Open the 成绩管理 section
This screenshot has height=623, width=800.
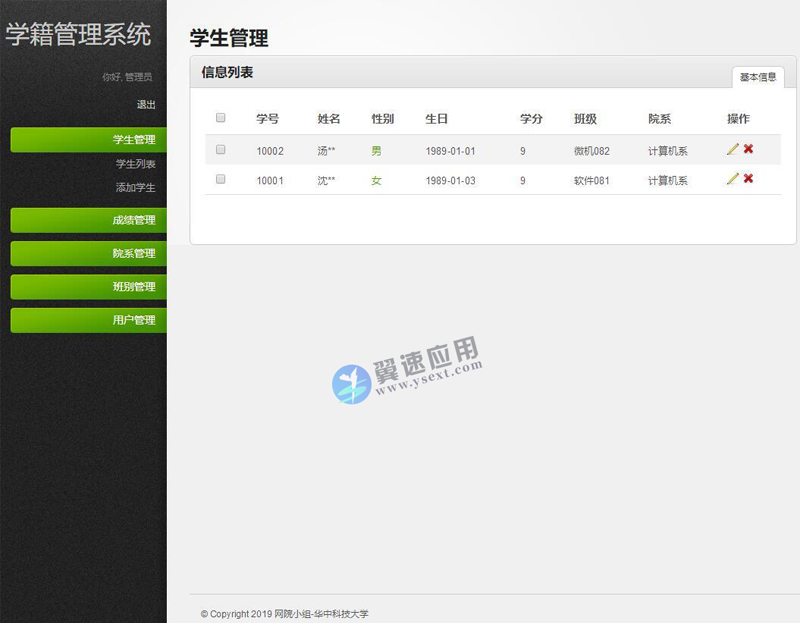click(87, 220)
